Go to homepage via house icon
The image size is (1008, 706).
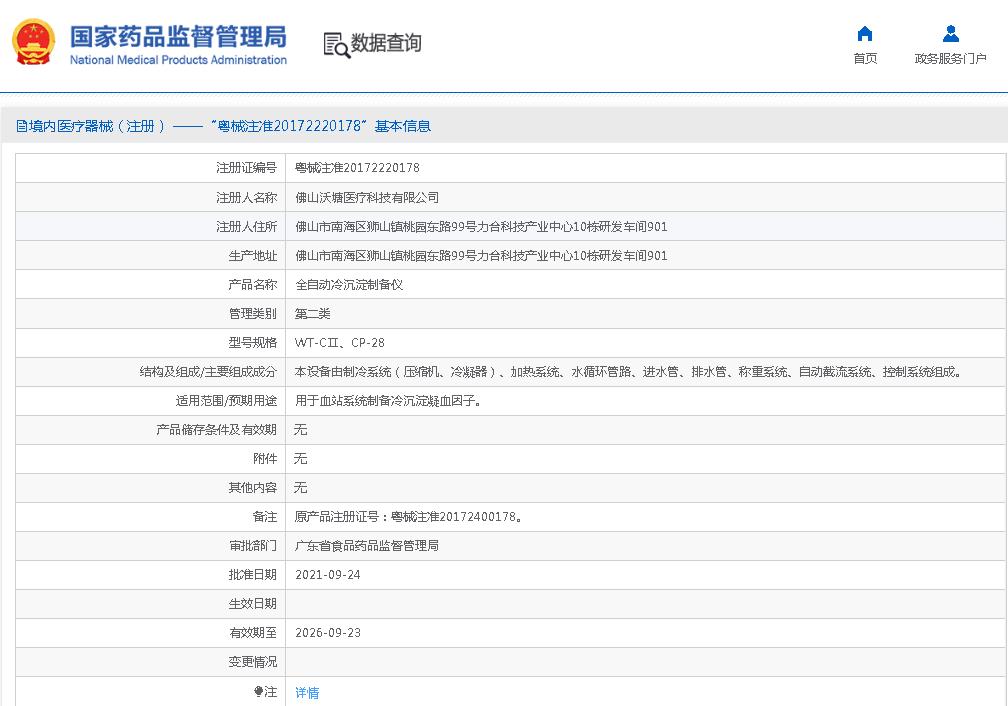coord(865,34)
